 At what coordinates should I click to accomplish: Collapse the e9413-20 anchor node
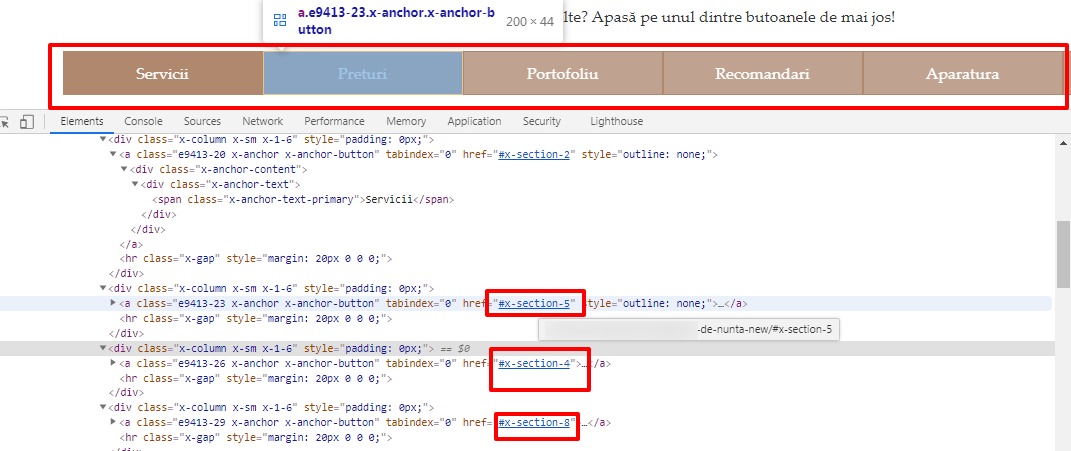113,154
